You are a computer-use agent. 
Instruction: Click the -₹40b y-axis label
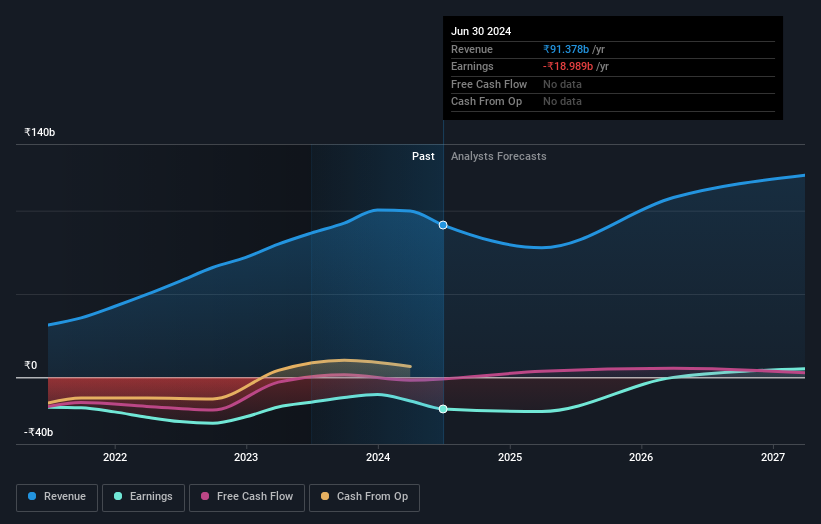coord(38,432)
